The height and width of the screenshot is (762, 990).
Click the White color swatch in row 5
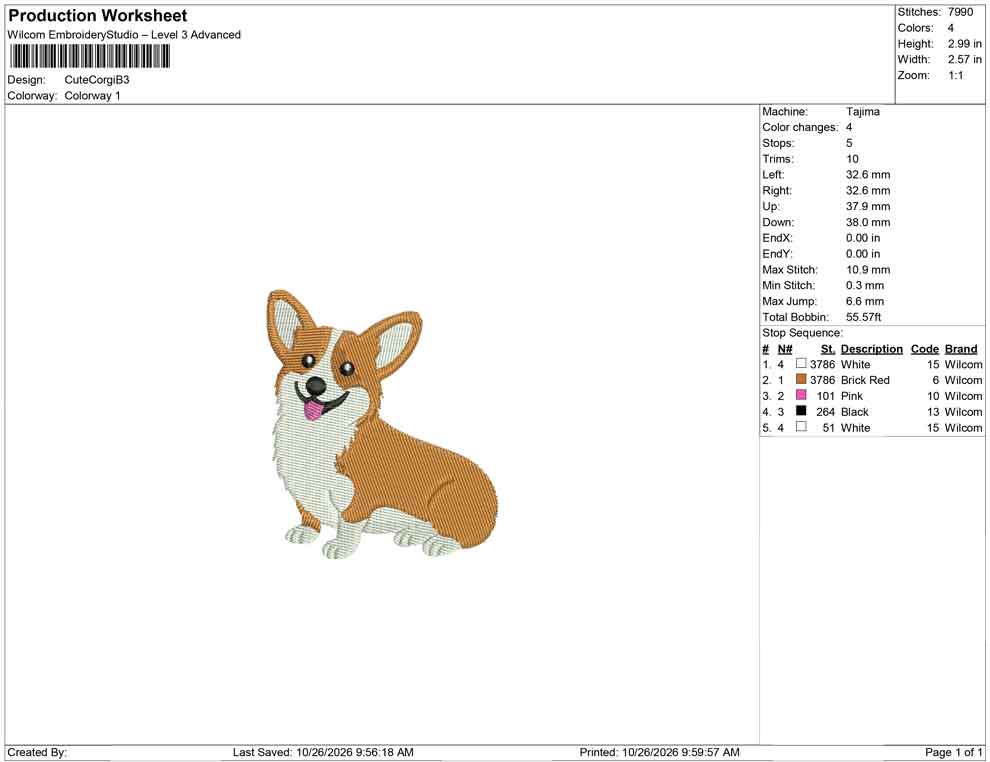click(x=801, y=427)
